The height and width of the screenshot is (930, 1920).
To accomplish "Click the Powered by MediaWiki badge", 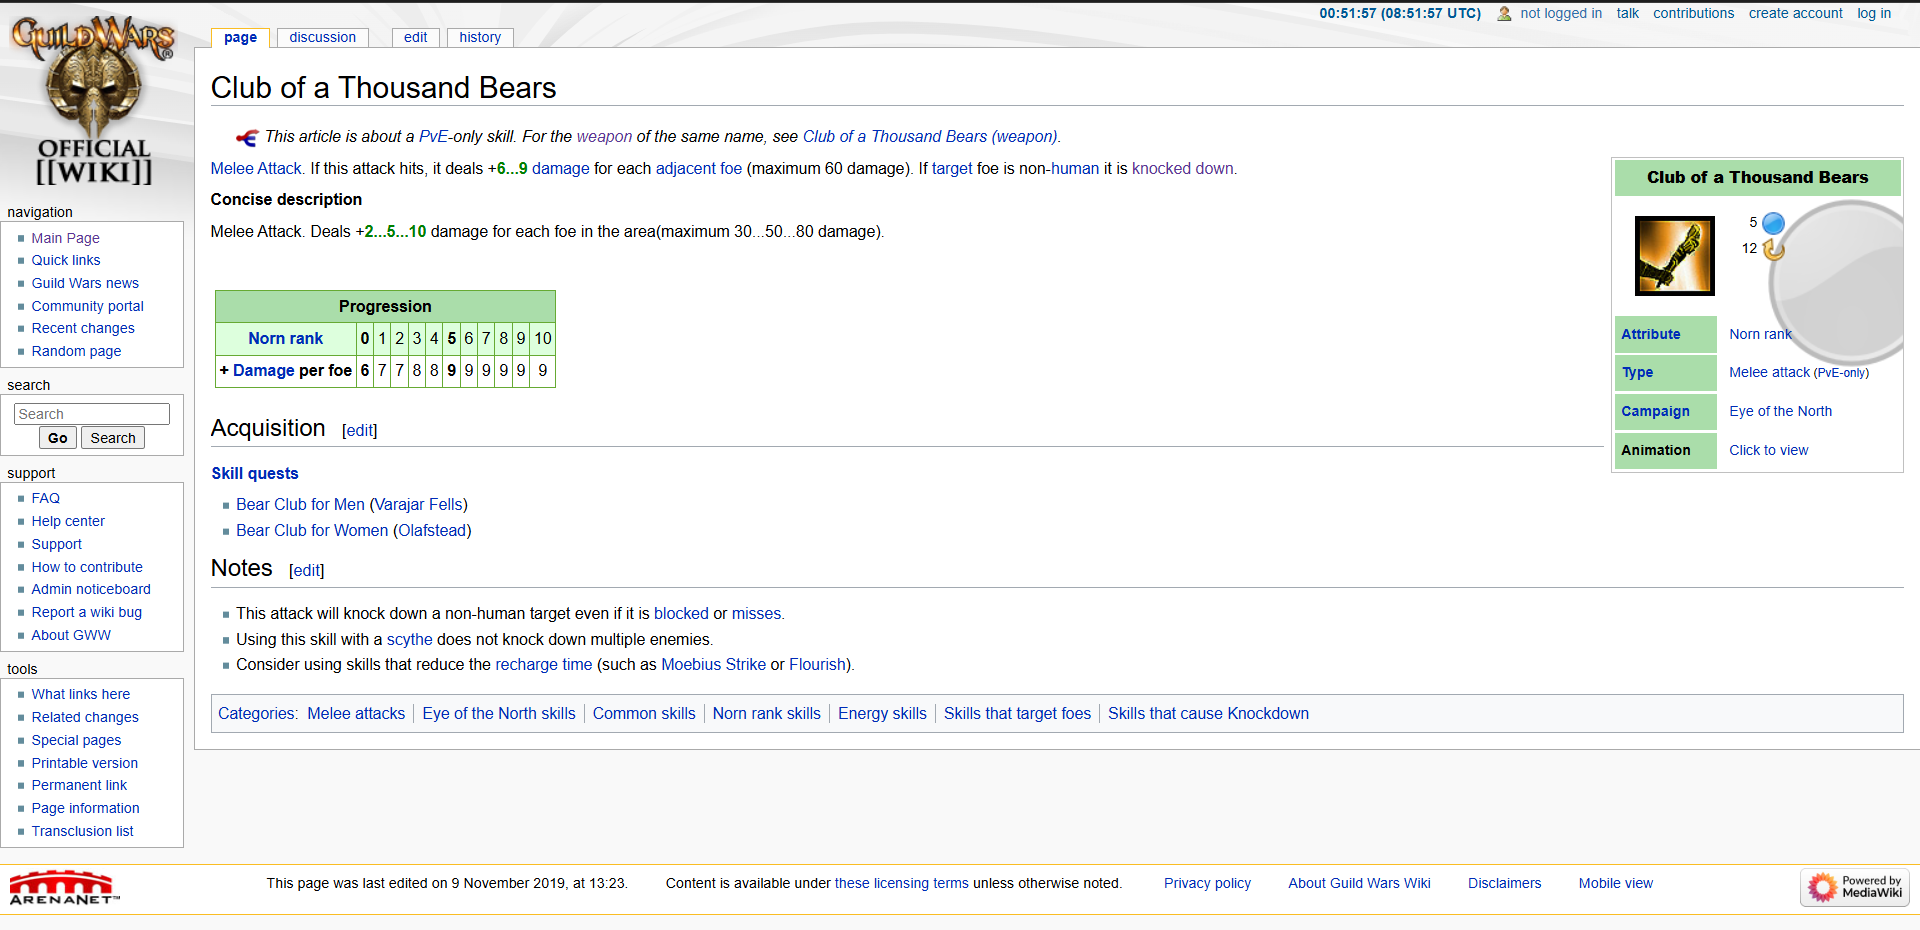I will tap(1855, 887).
